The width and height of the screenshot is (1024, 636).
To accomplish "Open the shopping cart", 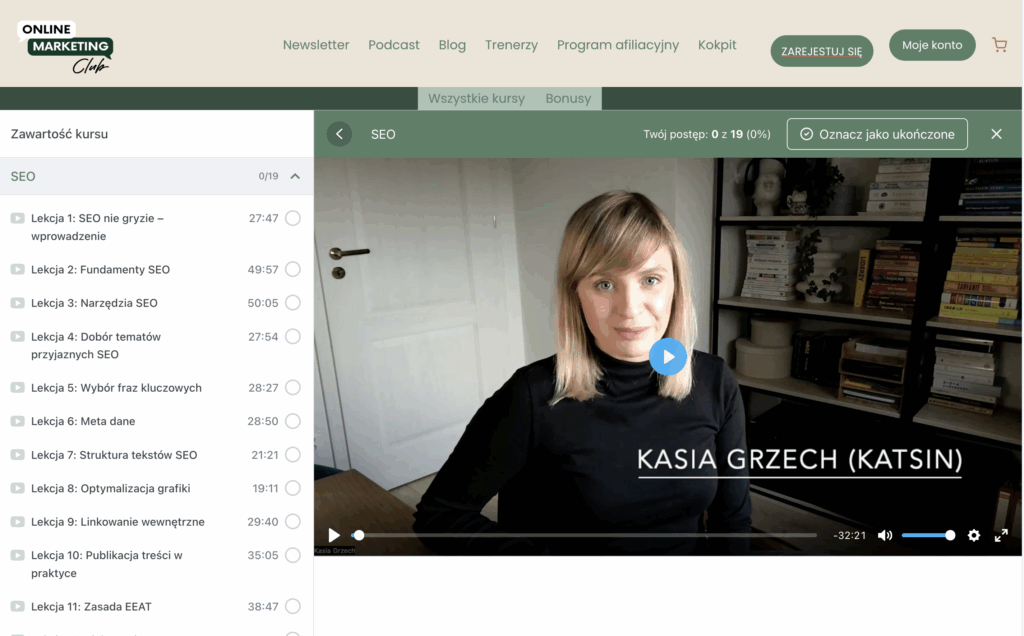I will [999, 44].
